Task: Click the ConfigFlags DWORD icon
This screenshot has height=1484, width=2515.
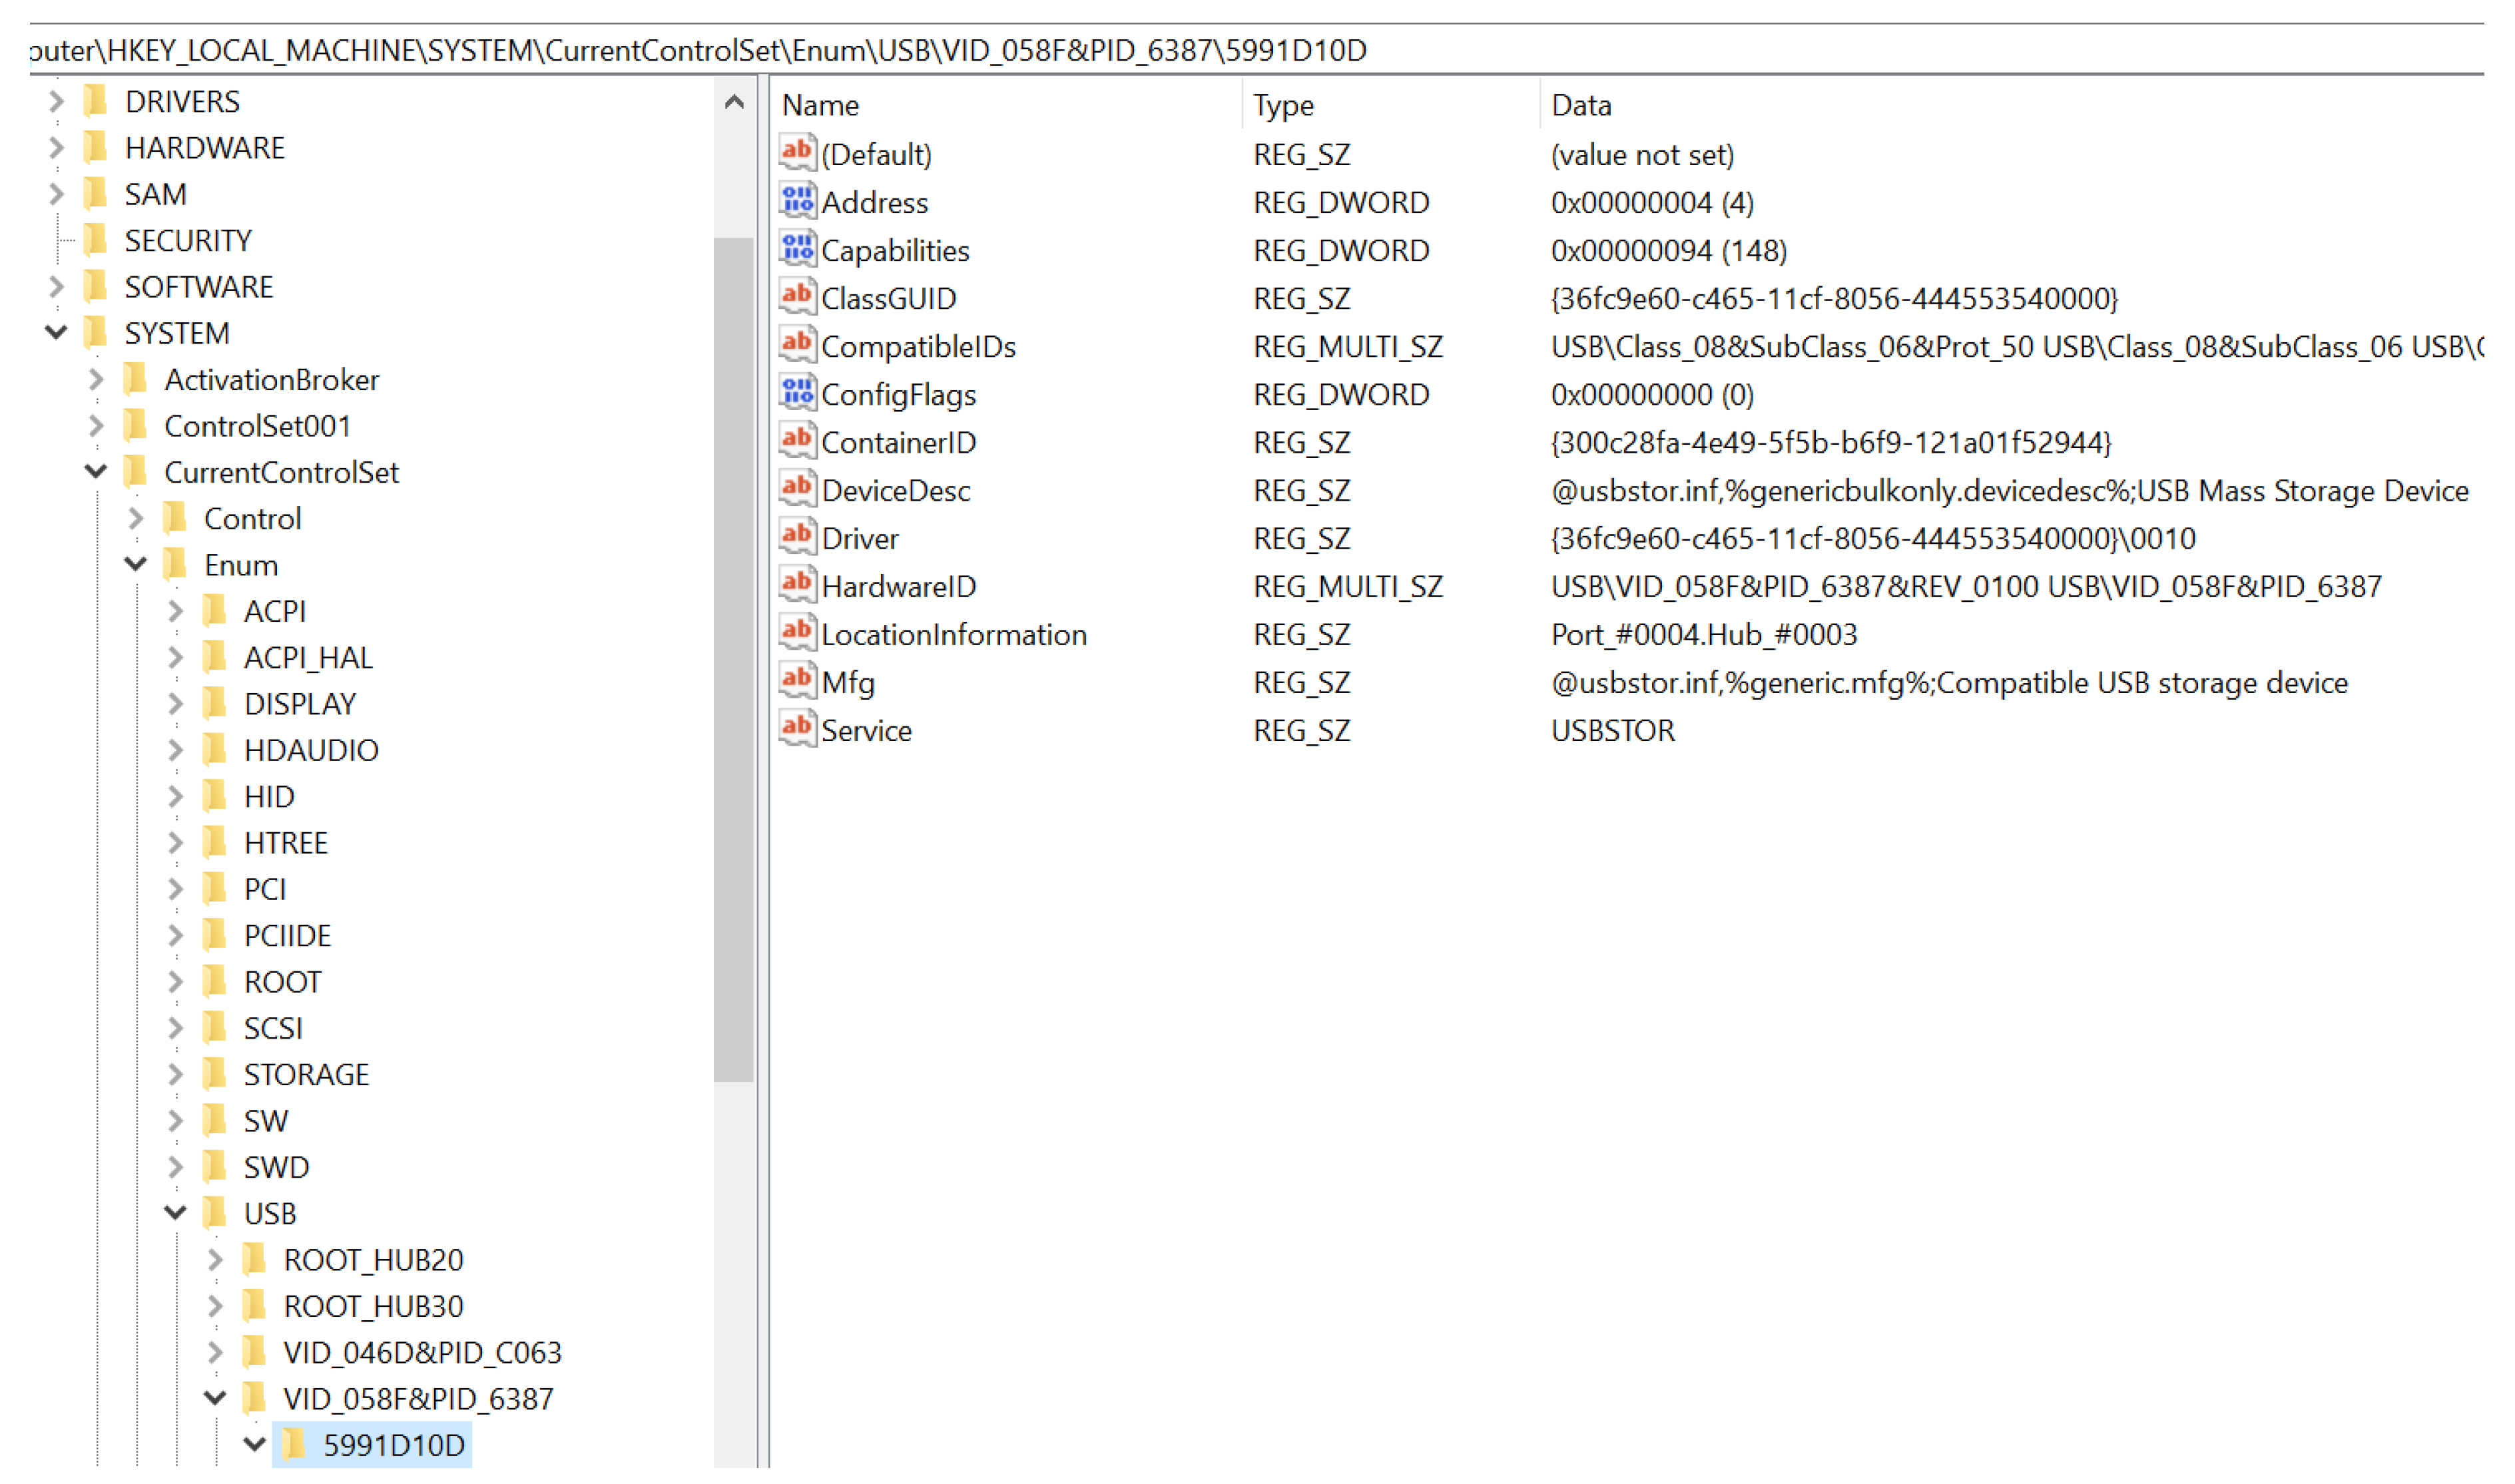Action: point(797,393)
